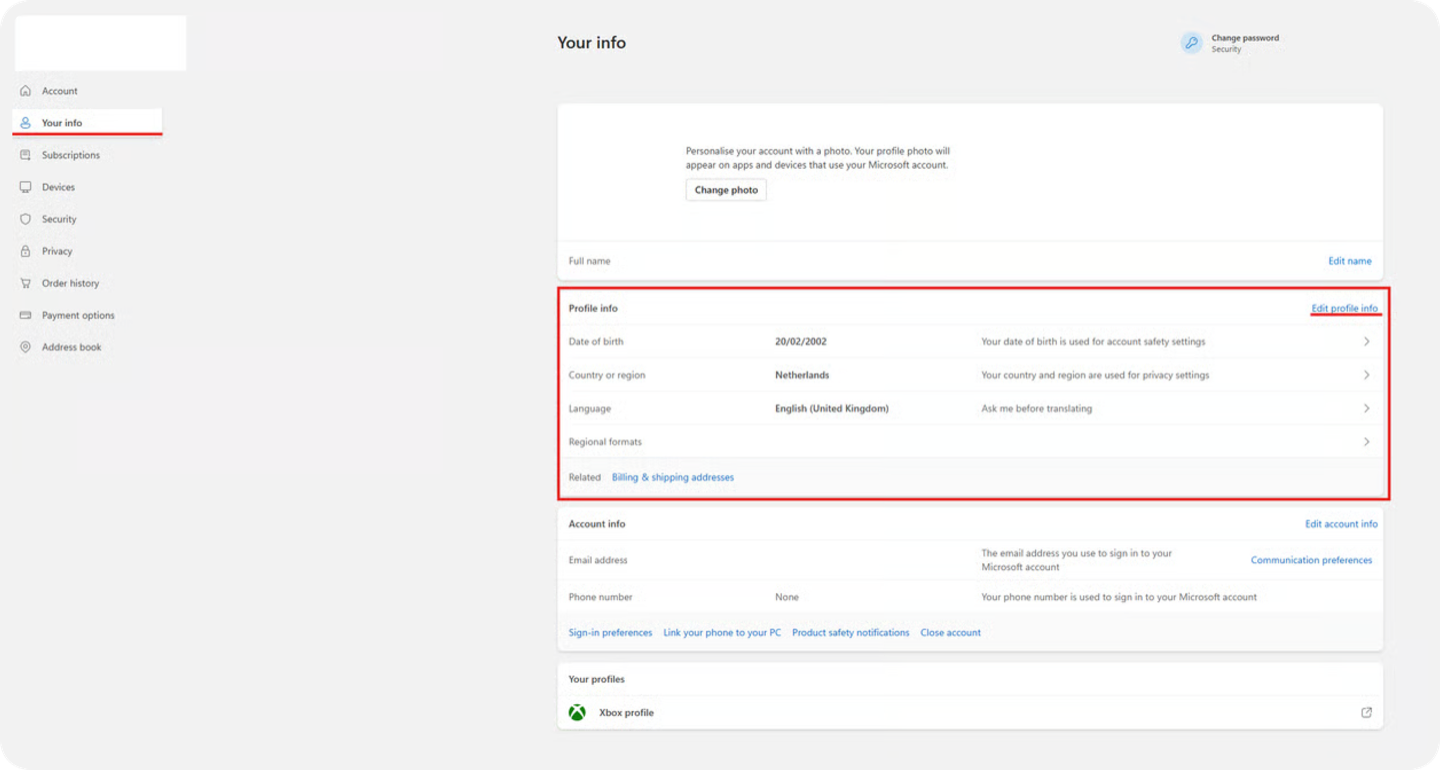Click the Close account link
1440x770 pixels.
pos(950,633)
